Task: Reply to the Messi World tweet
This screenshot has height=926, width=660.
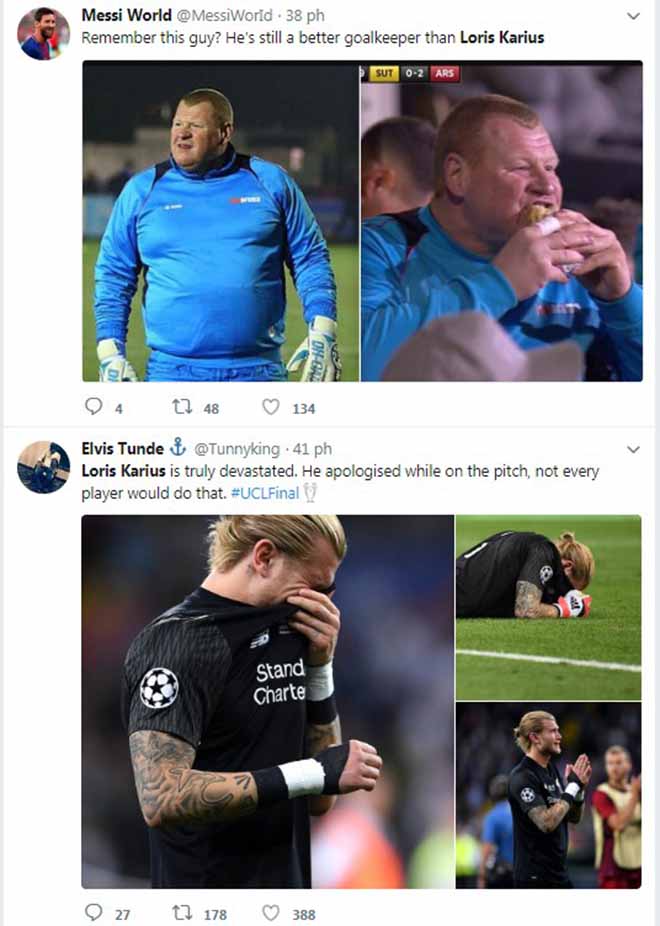Action: pos(94,407)
